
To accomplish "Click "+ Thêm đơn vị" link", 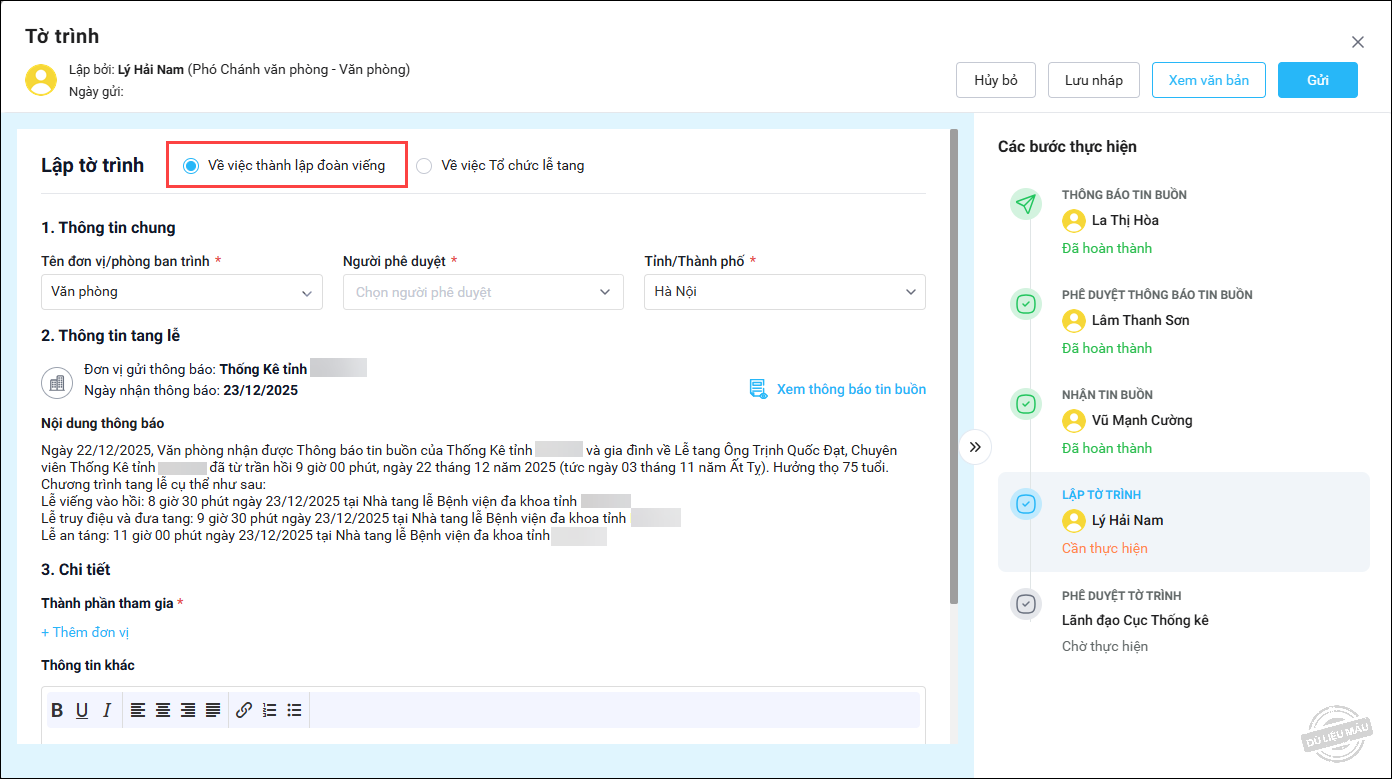I will click(x=85, y=632).
